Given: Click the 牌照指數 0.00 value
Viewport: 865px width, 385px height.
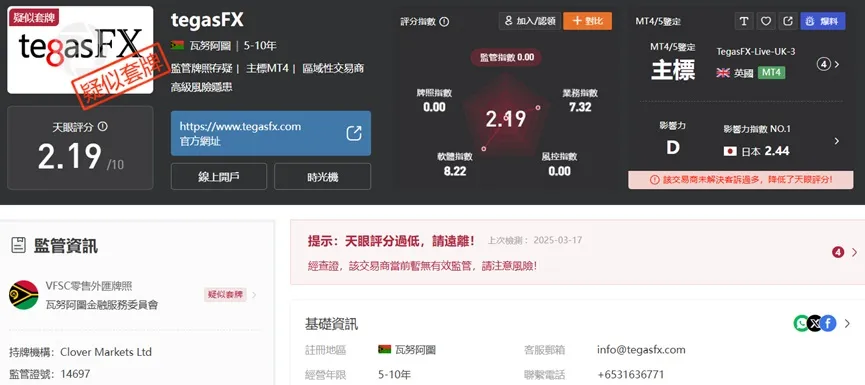Looking at the screenshot, I should 434,107.
